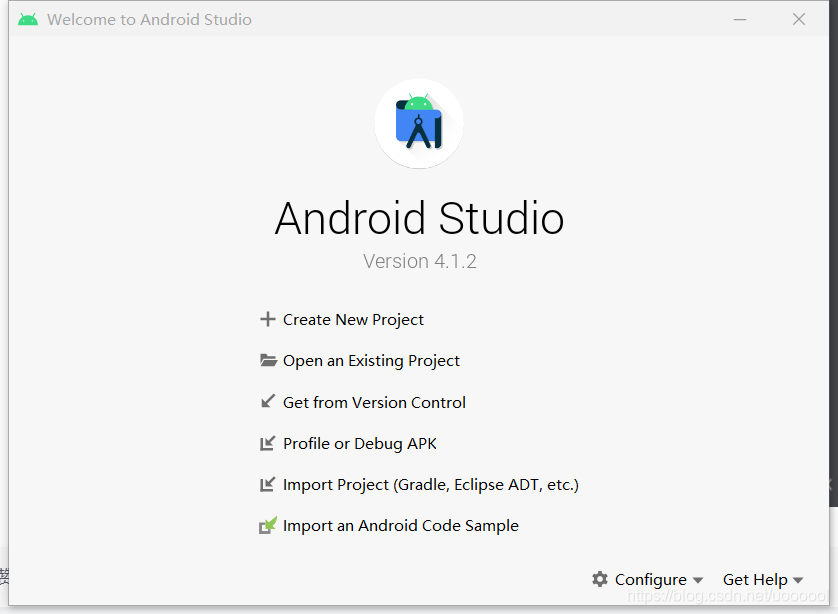Viewport: 838px width, 614px height.
Task: Click the Welcome to Android Studio title
Action: (x=149, y=20)
